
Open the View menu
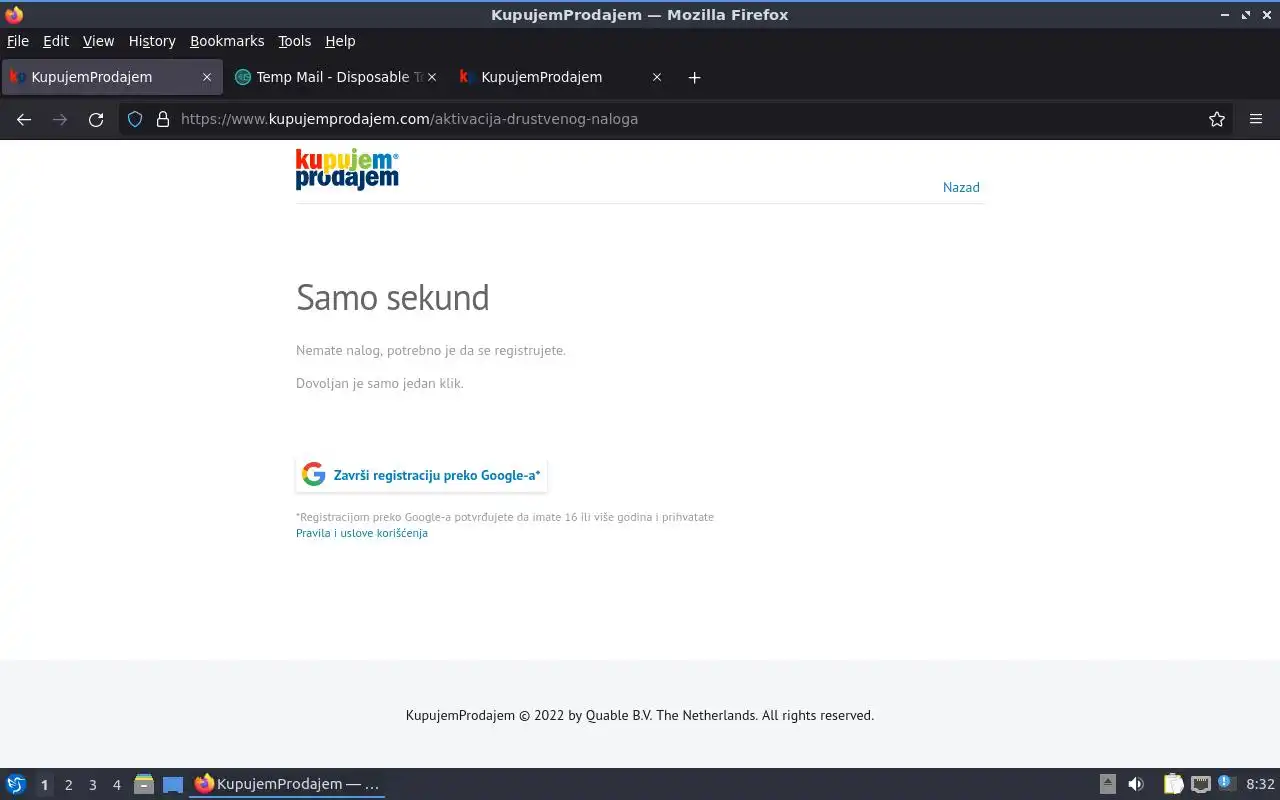coord(98,41)
